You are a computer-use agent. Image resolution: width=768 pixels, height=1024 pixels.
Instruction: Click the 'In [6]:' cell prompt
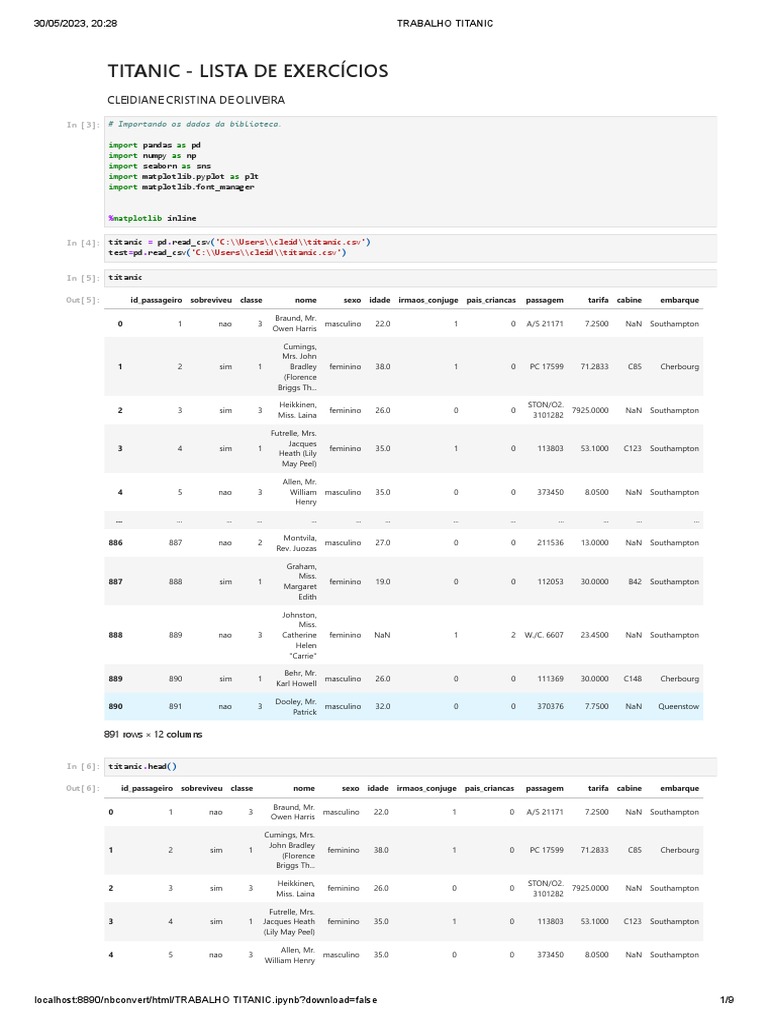click(x=83, y=767)
